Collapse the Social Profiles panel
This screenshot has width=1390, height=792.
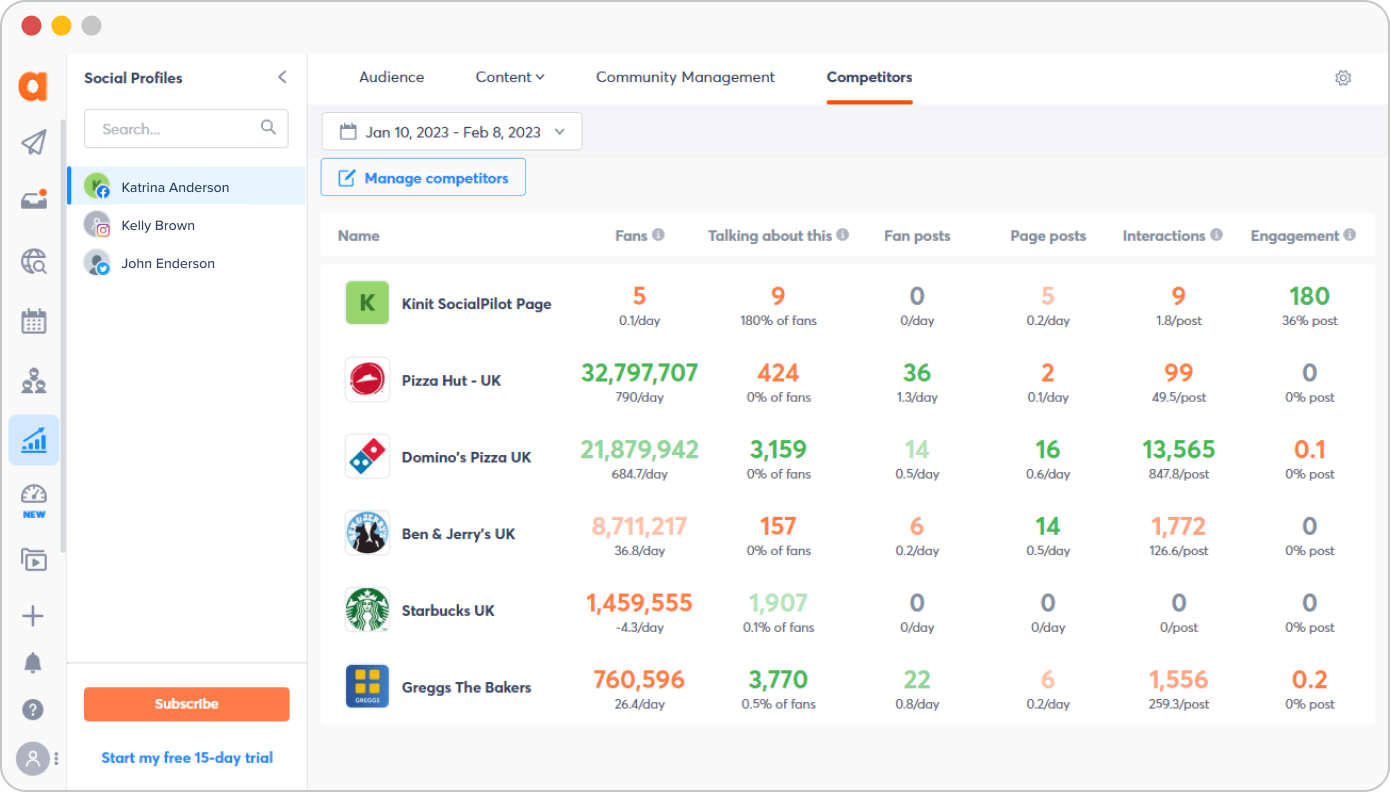(x=282, y=77)
